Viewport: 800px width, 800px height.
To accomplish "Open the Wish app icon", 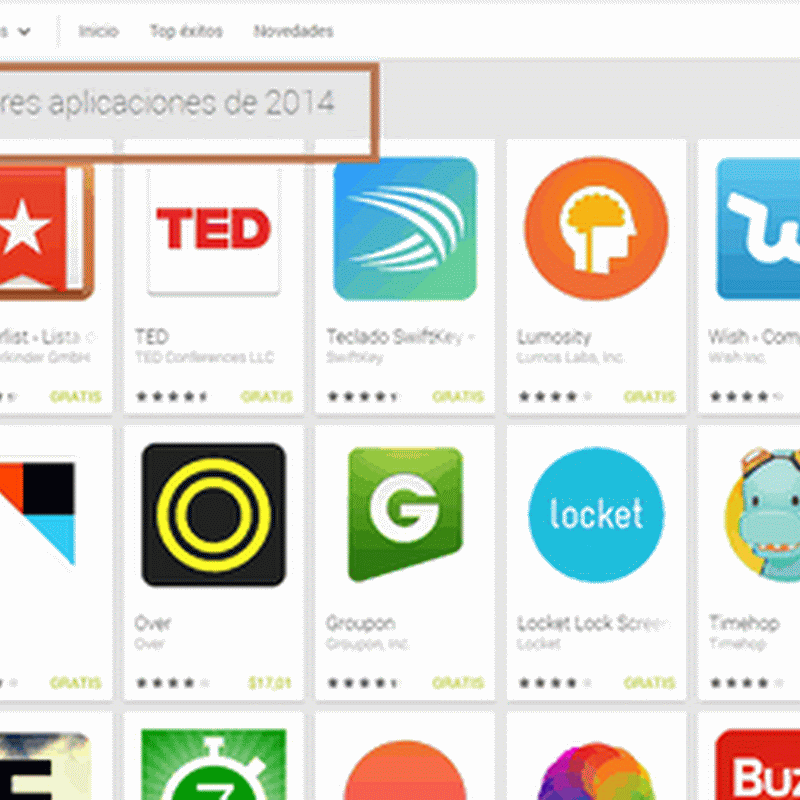I will tap(758, 229).
